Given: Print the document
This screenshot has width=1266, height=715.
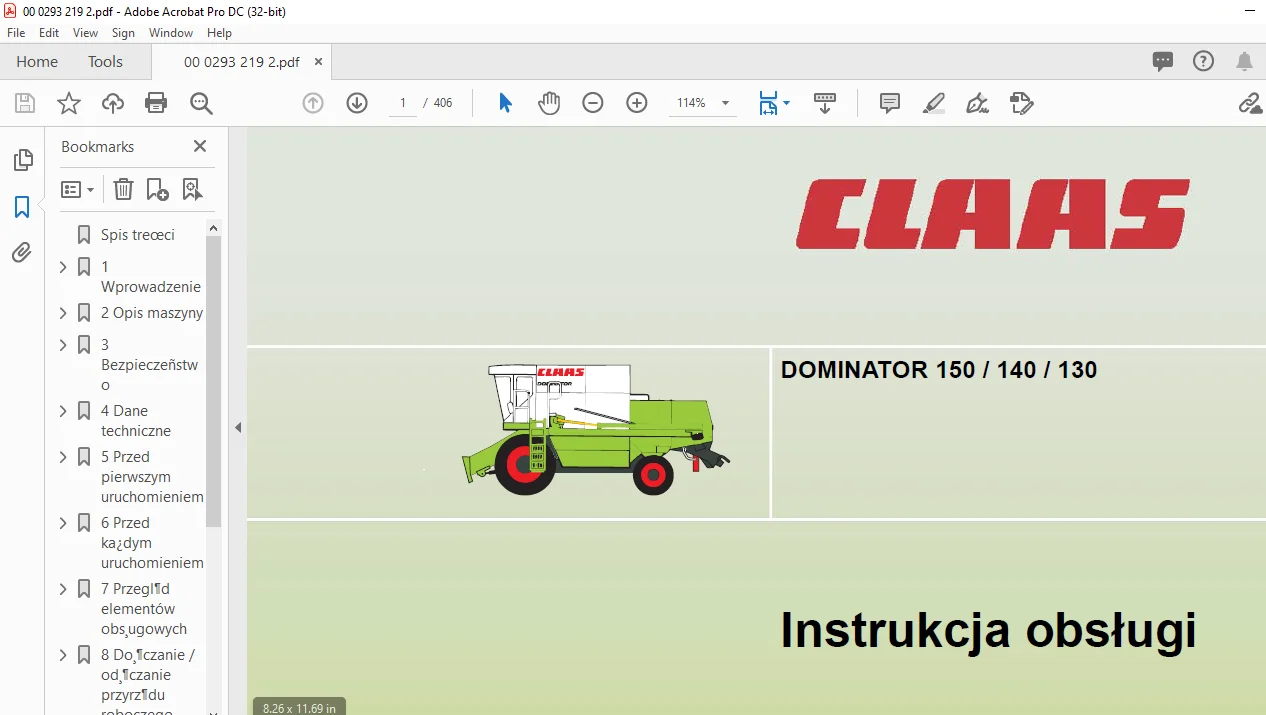Looking at the screenshot, I should 156,103.
